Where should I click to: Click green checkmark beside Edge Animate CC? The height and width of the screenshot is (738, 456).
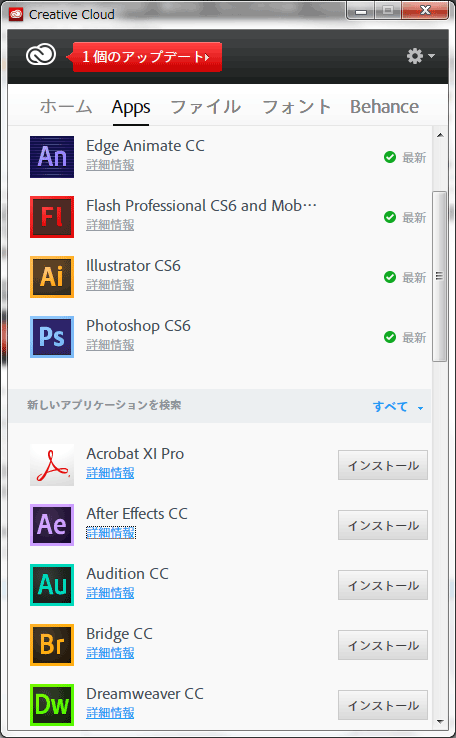pyautogui.click(x=390, y=157)
